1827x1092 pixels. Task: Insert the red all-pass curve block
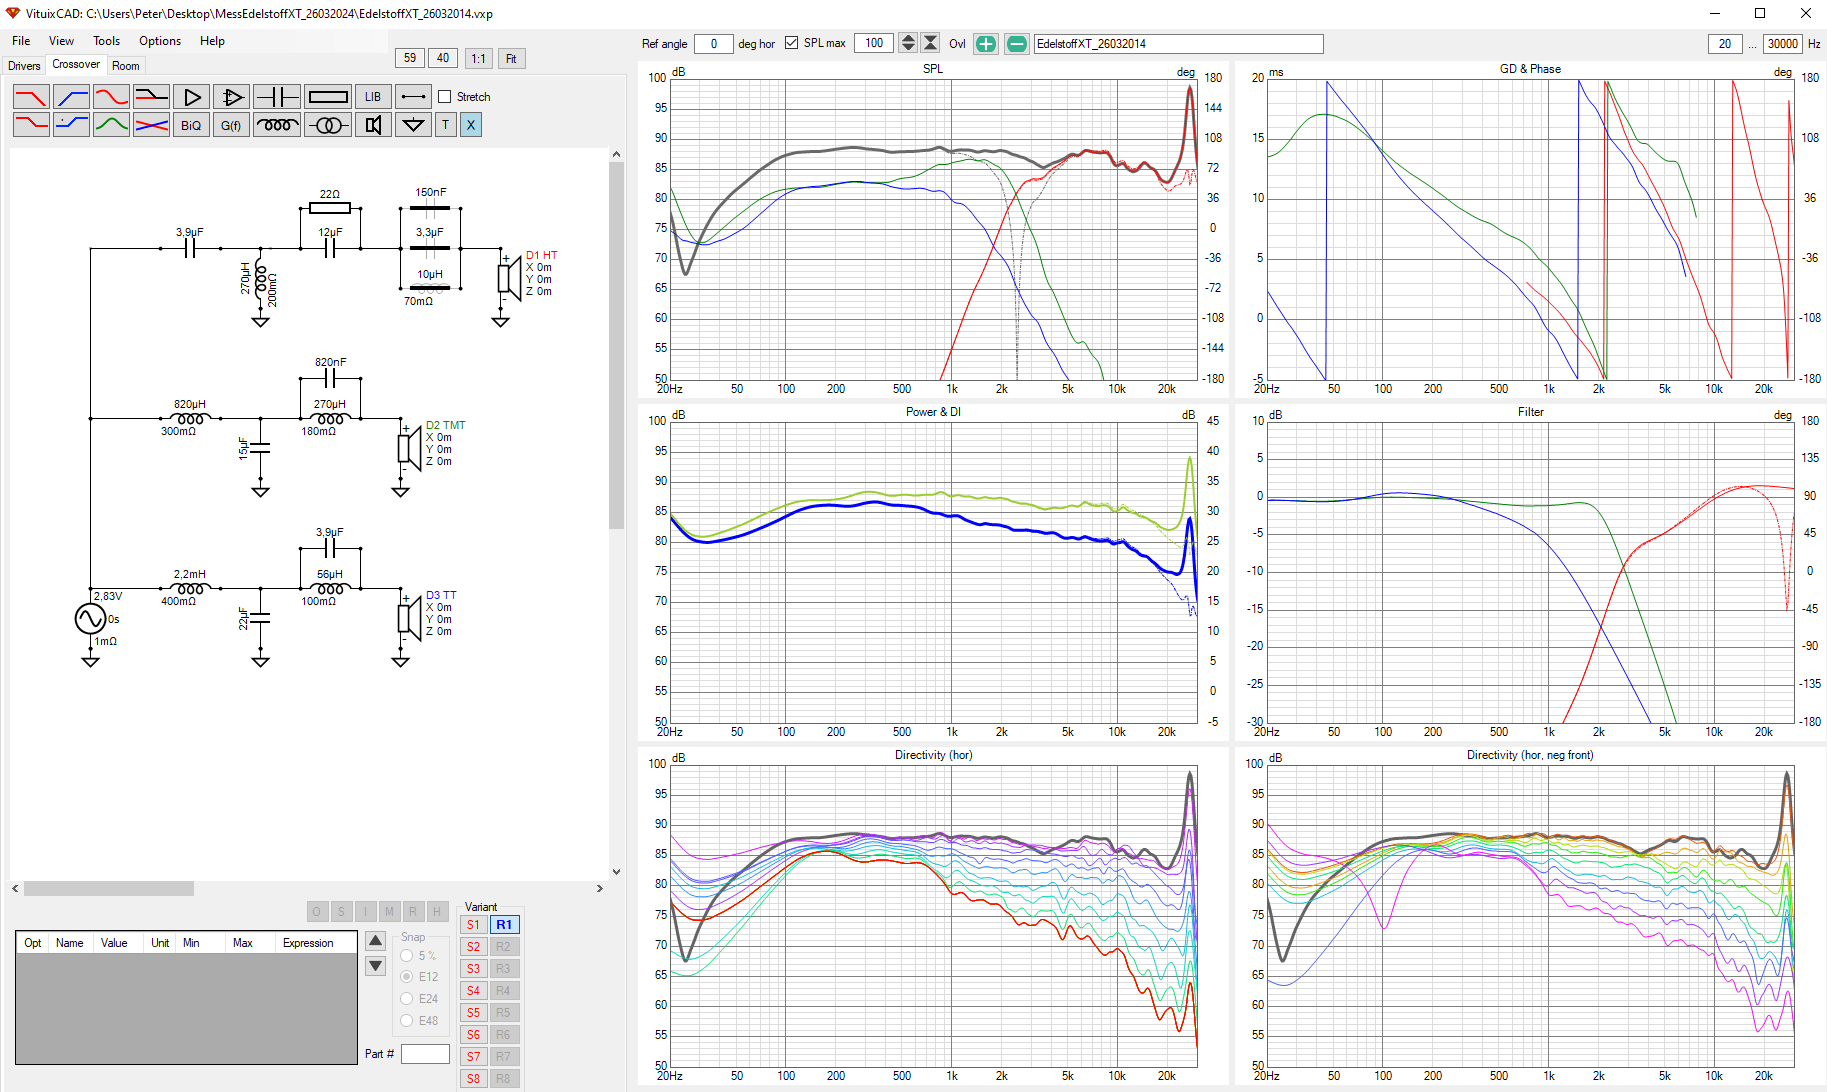click(x=111, y=97)
